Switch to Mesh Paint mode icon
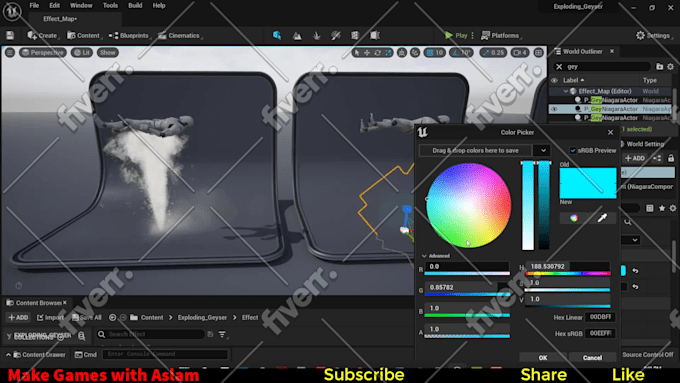680x383 pixels. [336, 36]
